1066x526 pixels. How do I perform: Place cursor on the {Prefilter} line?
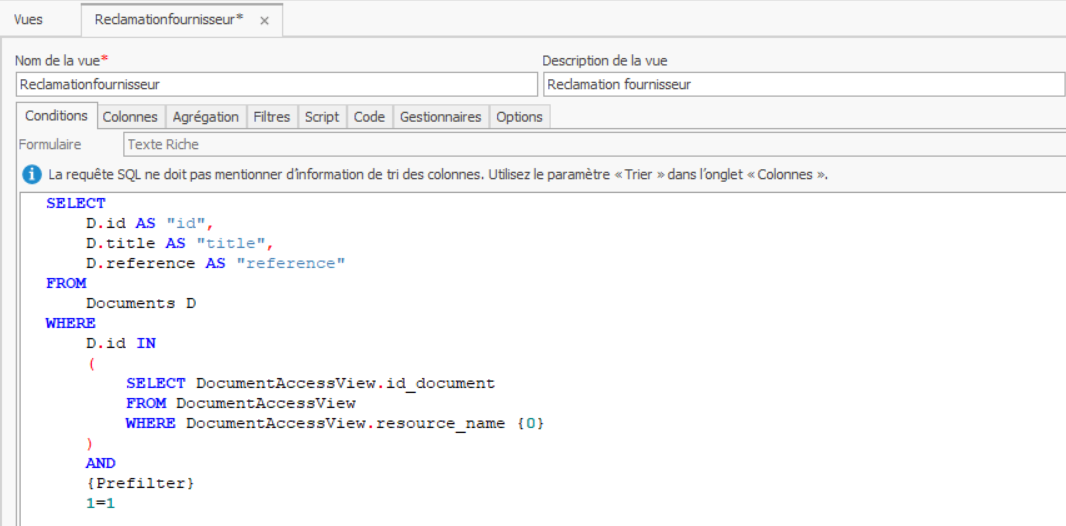point(140,483)
